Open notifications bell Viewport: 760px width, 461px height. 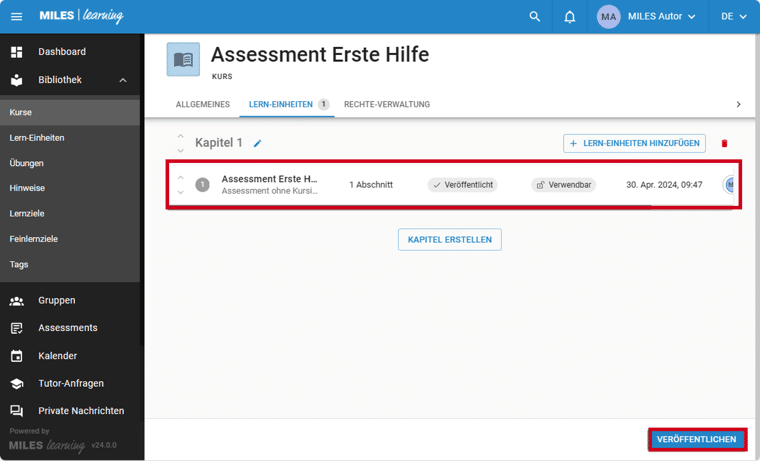point(570,17)
